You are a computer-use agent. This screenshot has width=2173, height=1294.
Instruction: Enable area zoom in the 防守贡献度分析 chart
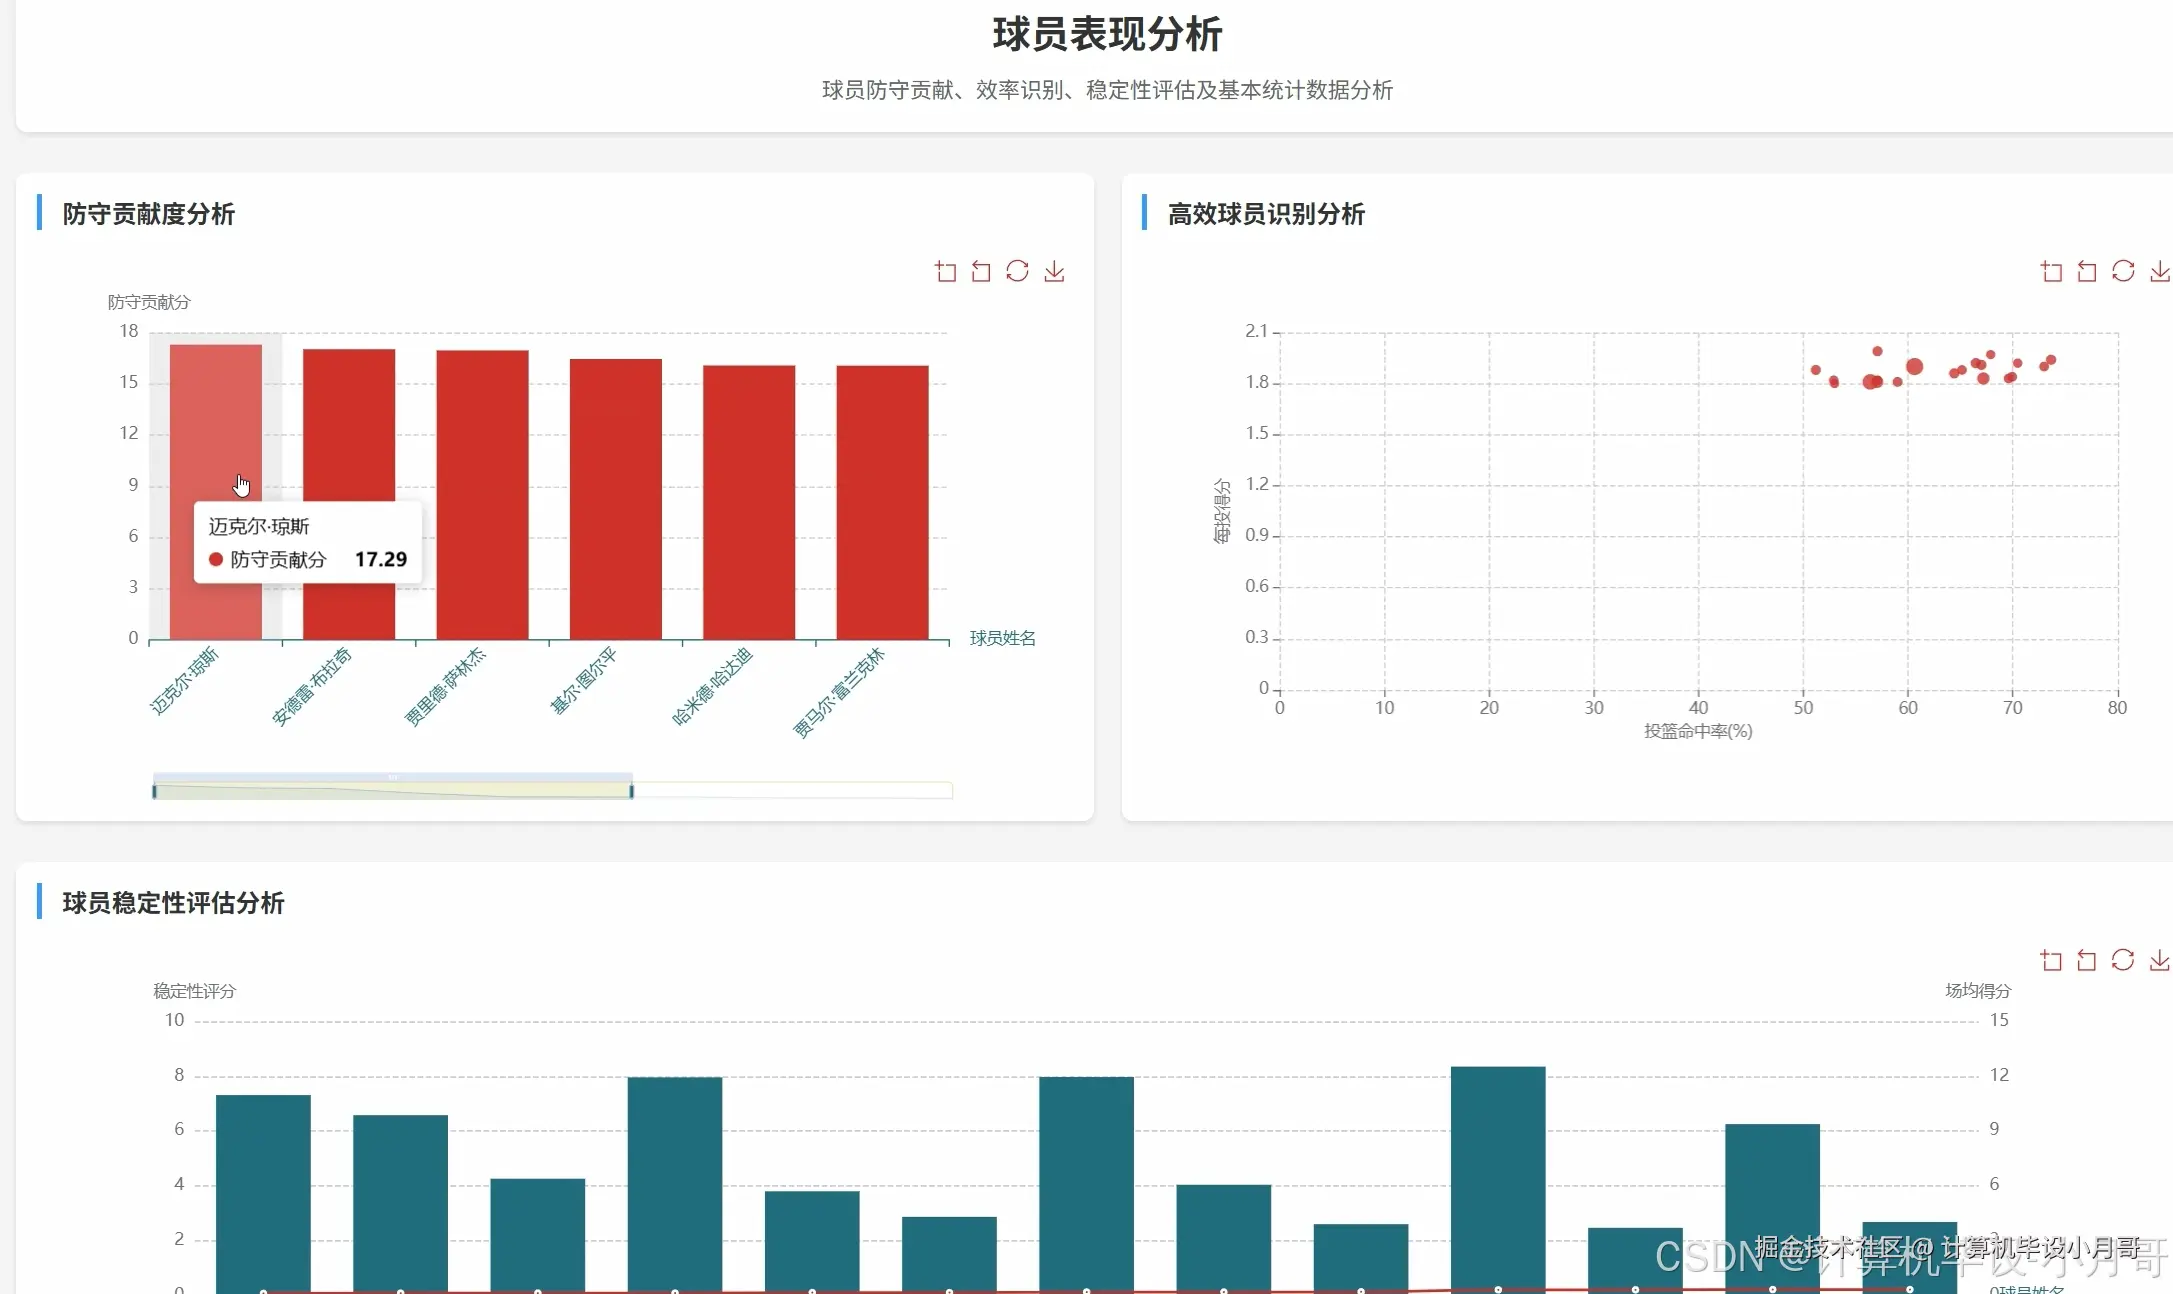tap(945, 271)
